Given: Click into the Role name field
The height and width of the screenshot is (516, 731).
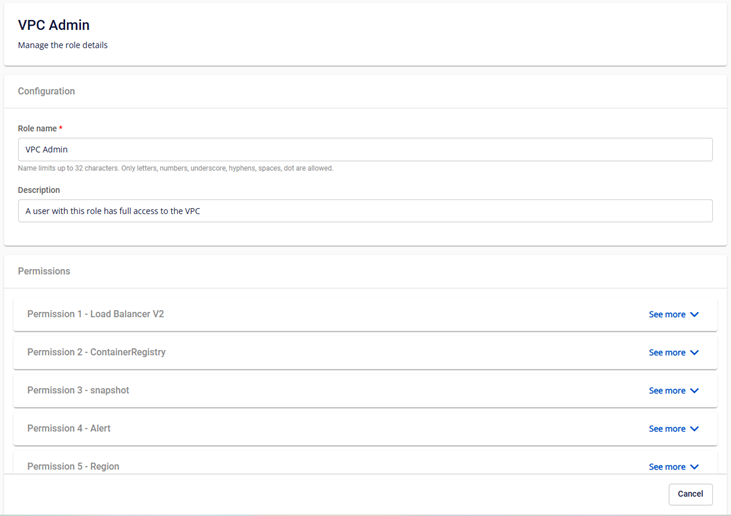Looking at the screenshot, I should pos(365,149).
